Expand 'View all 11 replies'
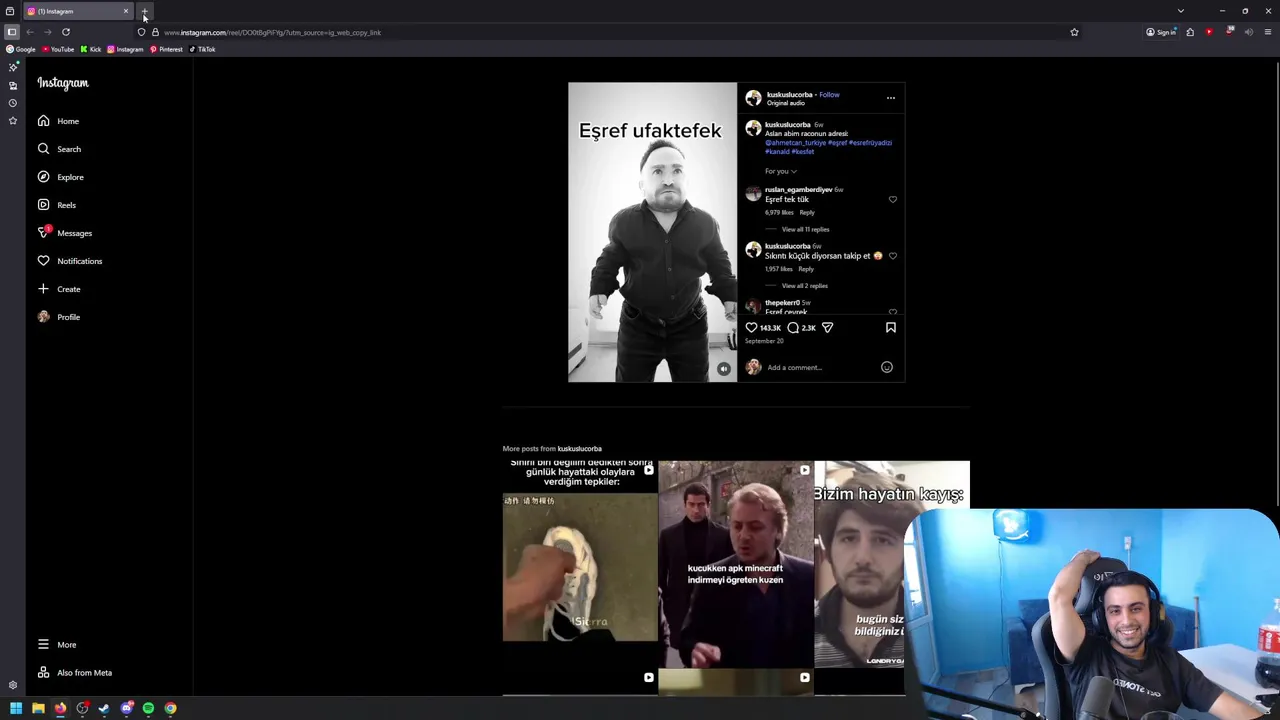This screenshot has height=720, width=1280. point(805,229)
